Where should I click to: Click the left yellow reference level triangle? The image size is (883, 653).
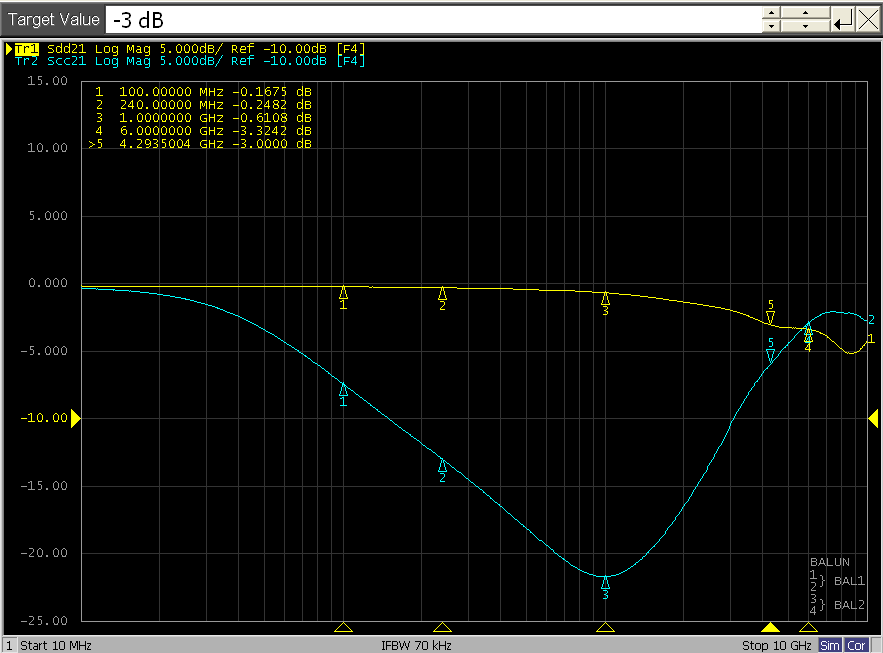[74, 418]
